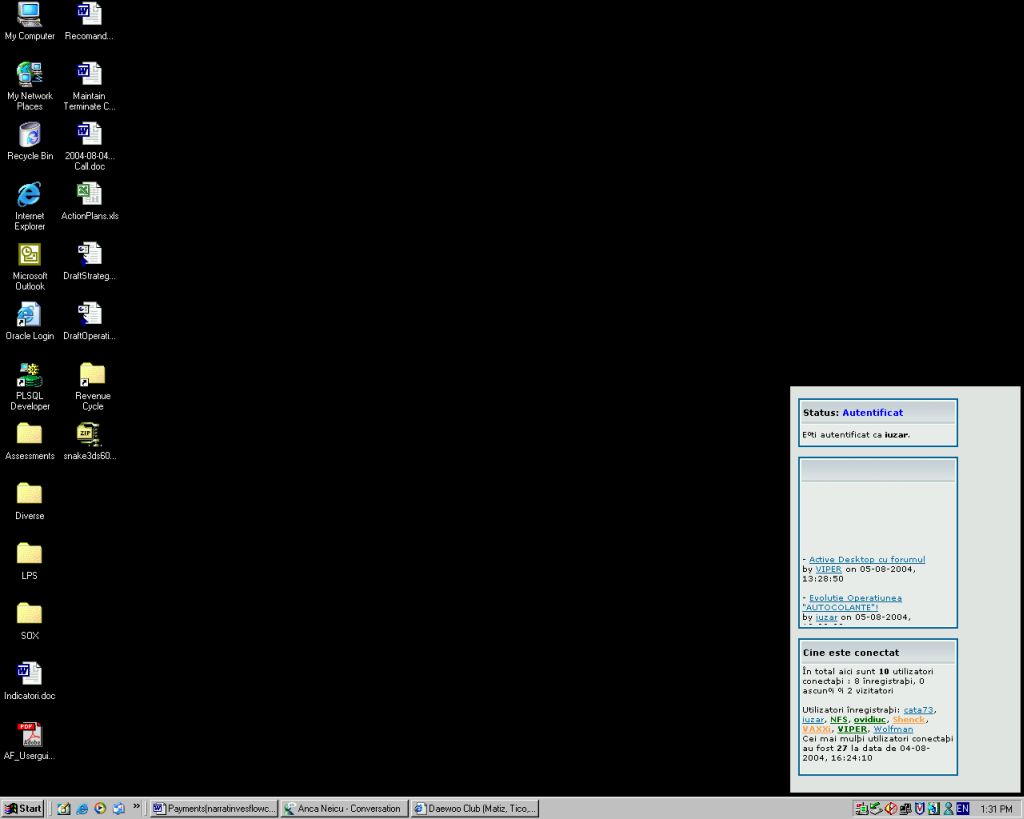Launch Microsoft Outlook from the desktop
Viewport: 1024px width, 819px height.
pos(29,255)
